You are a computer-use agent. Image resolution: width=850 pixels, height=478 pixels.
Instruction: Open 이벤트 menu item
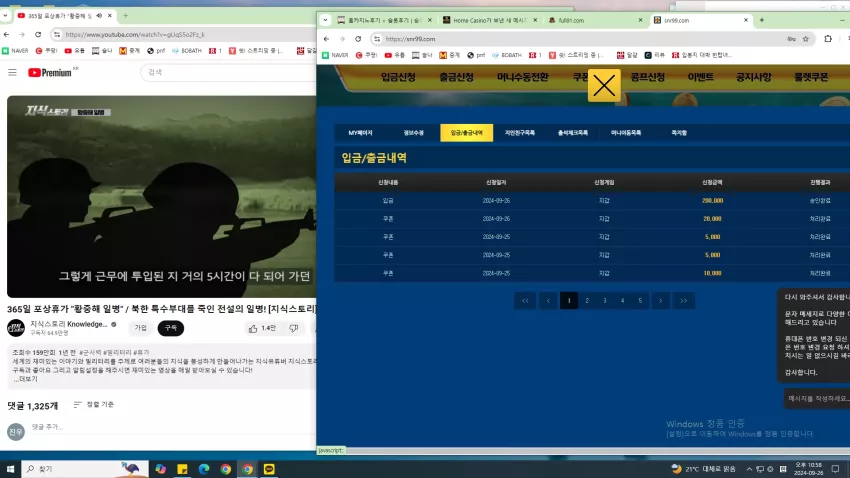(700, 77)
